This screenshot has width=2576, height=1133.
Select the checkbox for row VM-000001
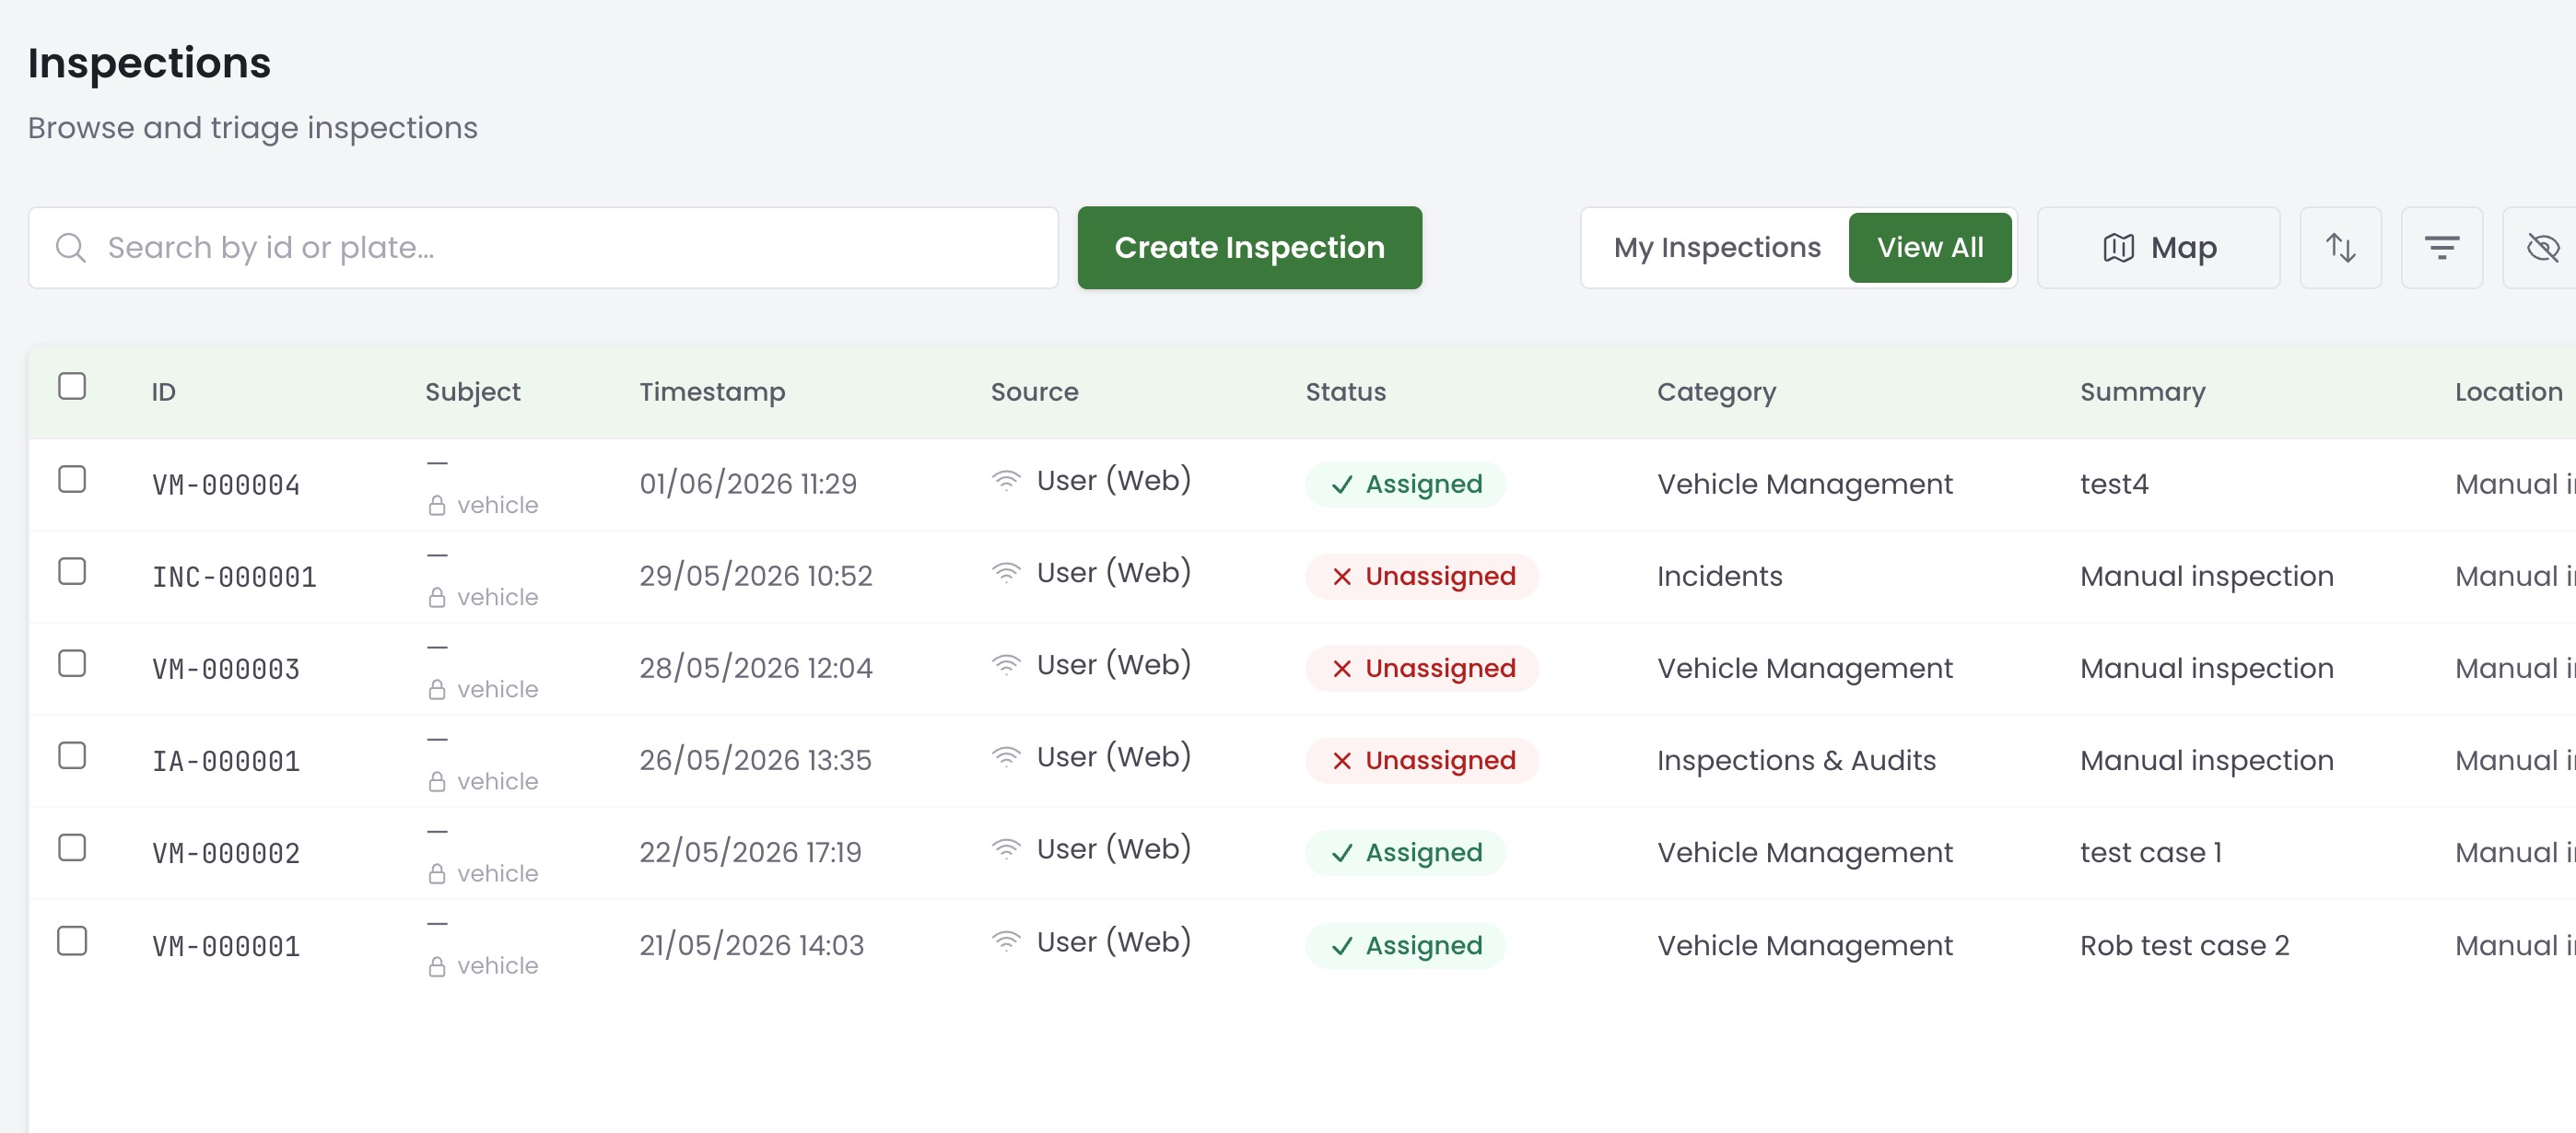point(72,941)
